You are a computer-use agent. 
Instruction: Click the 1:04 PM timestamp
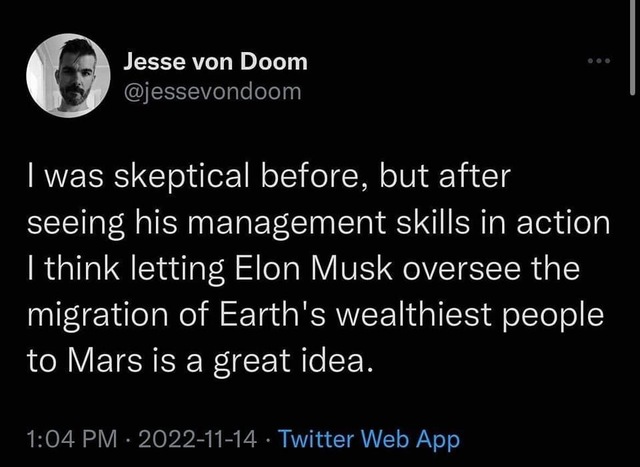pos(72,439)
